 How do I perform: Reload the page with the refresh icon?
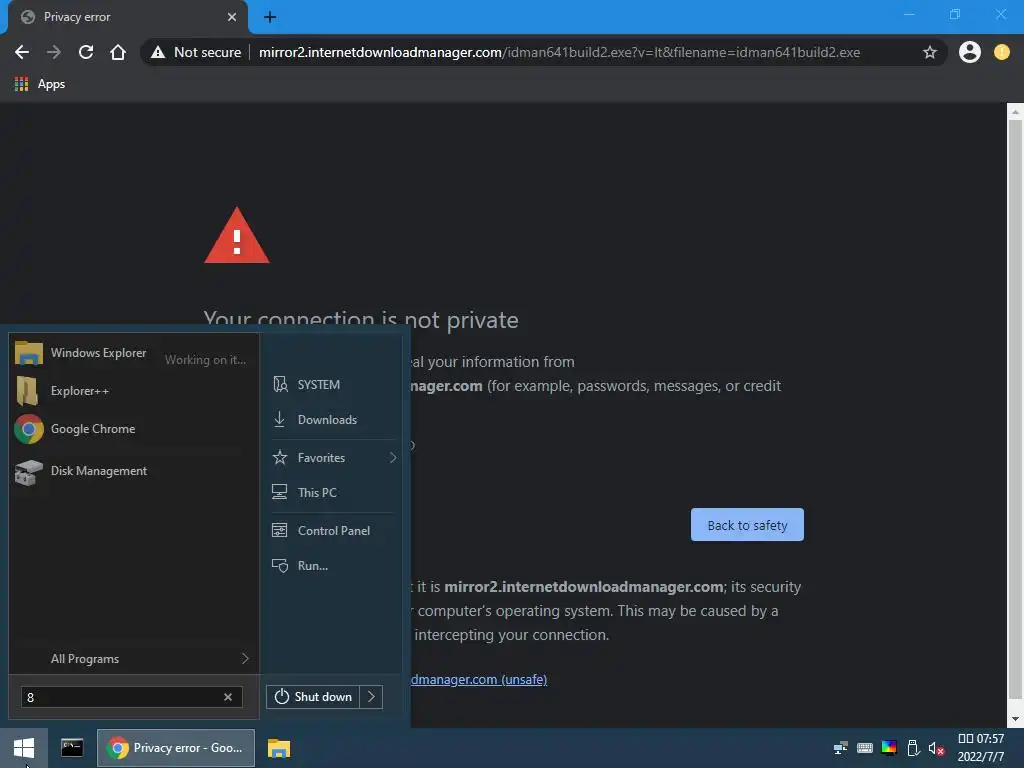pos(86,52)
